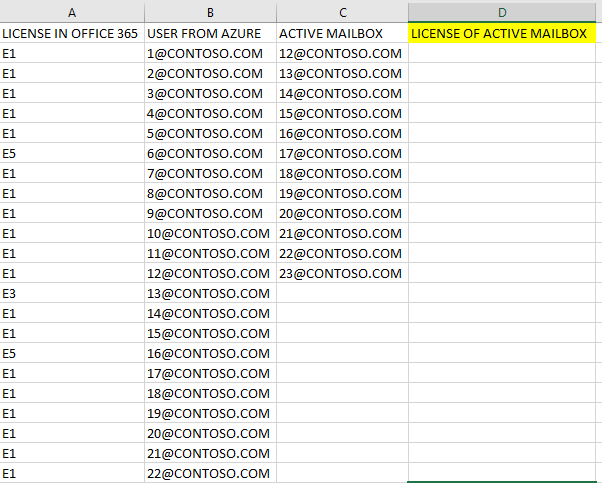Select cell 5@CONTOSO.COM
Screen dimensions: 602x483
point(210,133)
